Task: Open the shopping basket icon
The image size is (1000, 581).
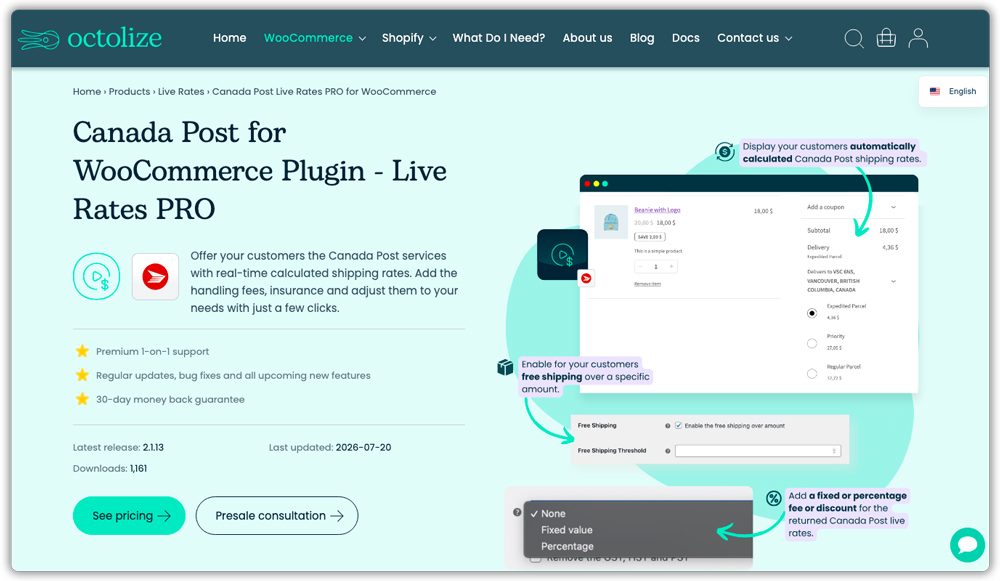Action: click(x=886, y=38)
